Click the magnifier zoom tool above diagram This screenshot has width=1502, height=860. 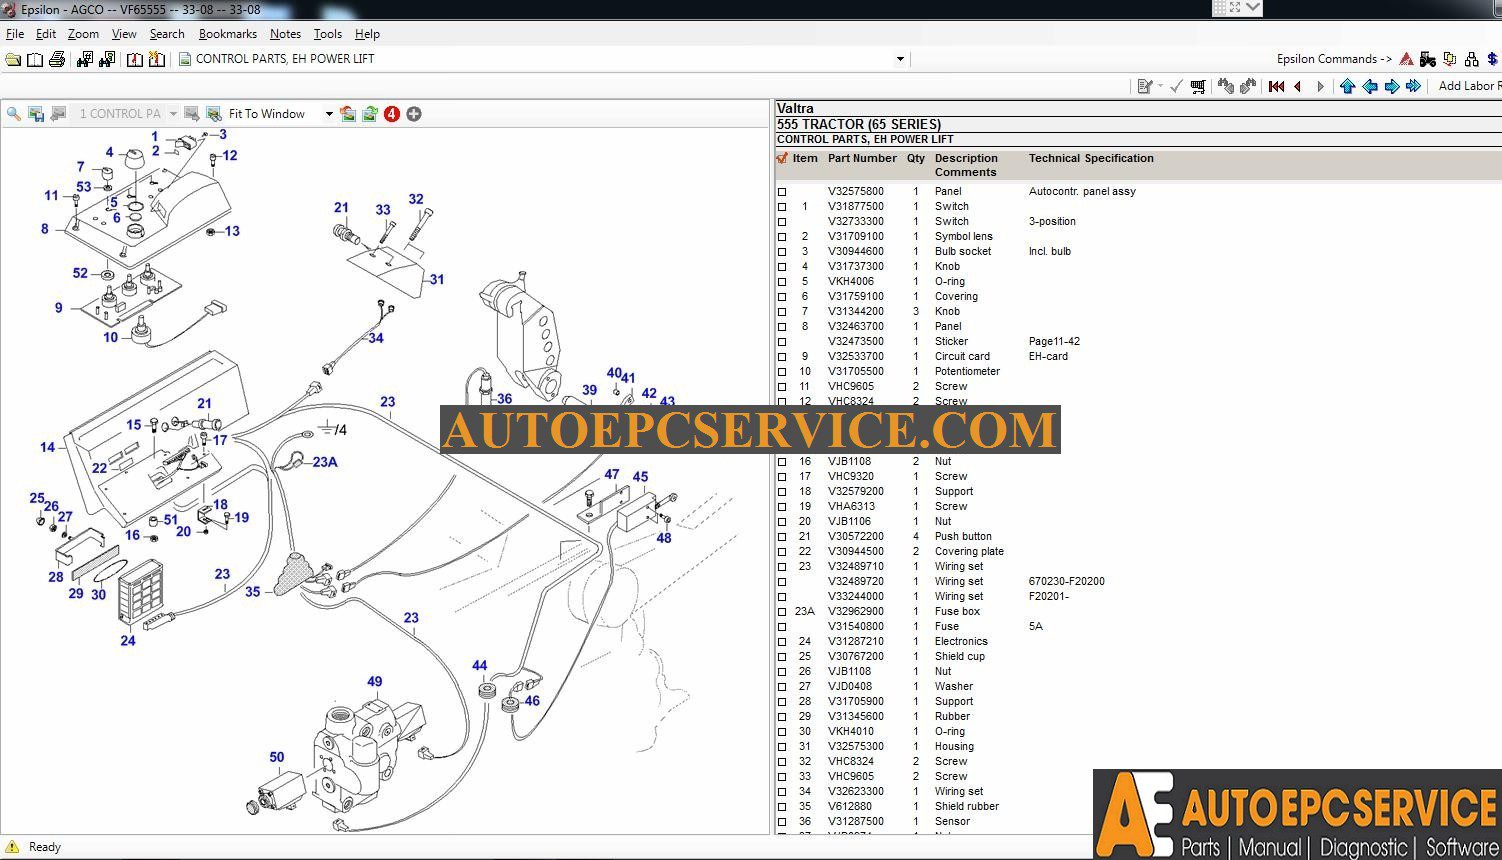tap(14, 114)
